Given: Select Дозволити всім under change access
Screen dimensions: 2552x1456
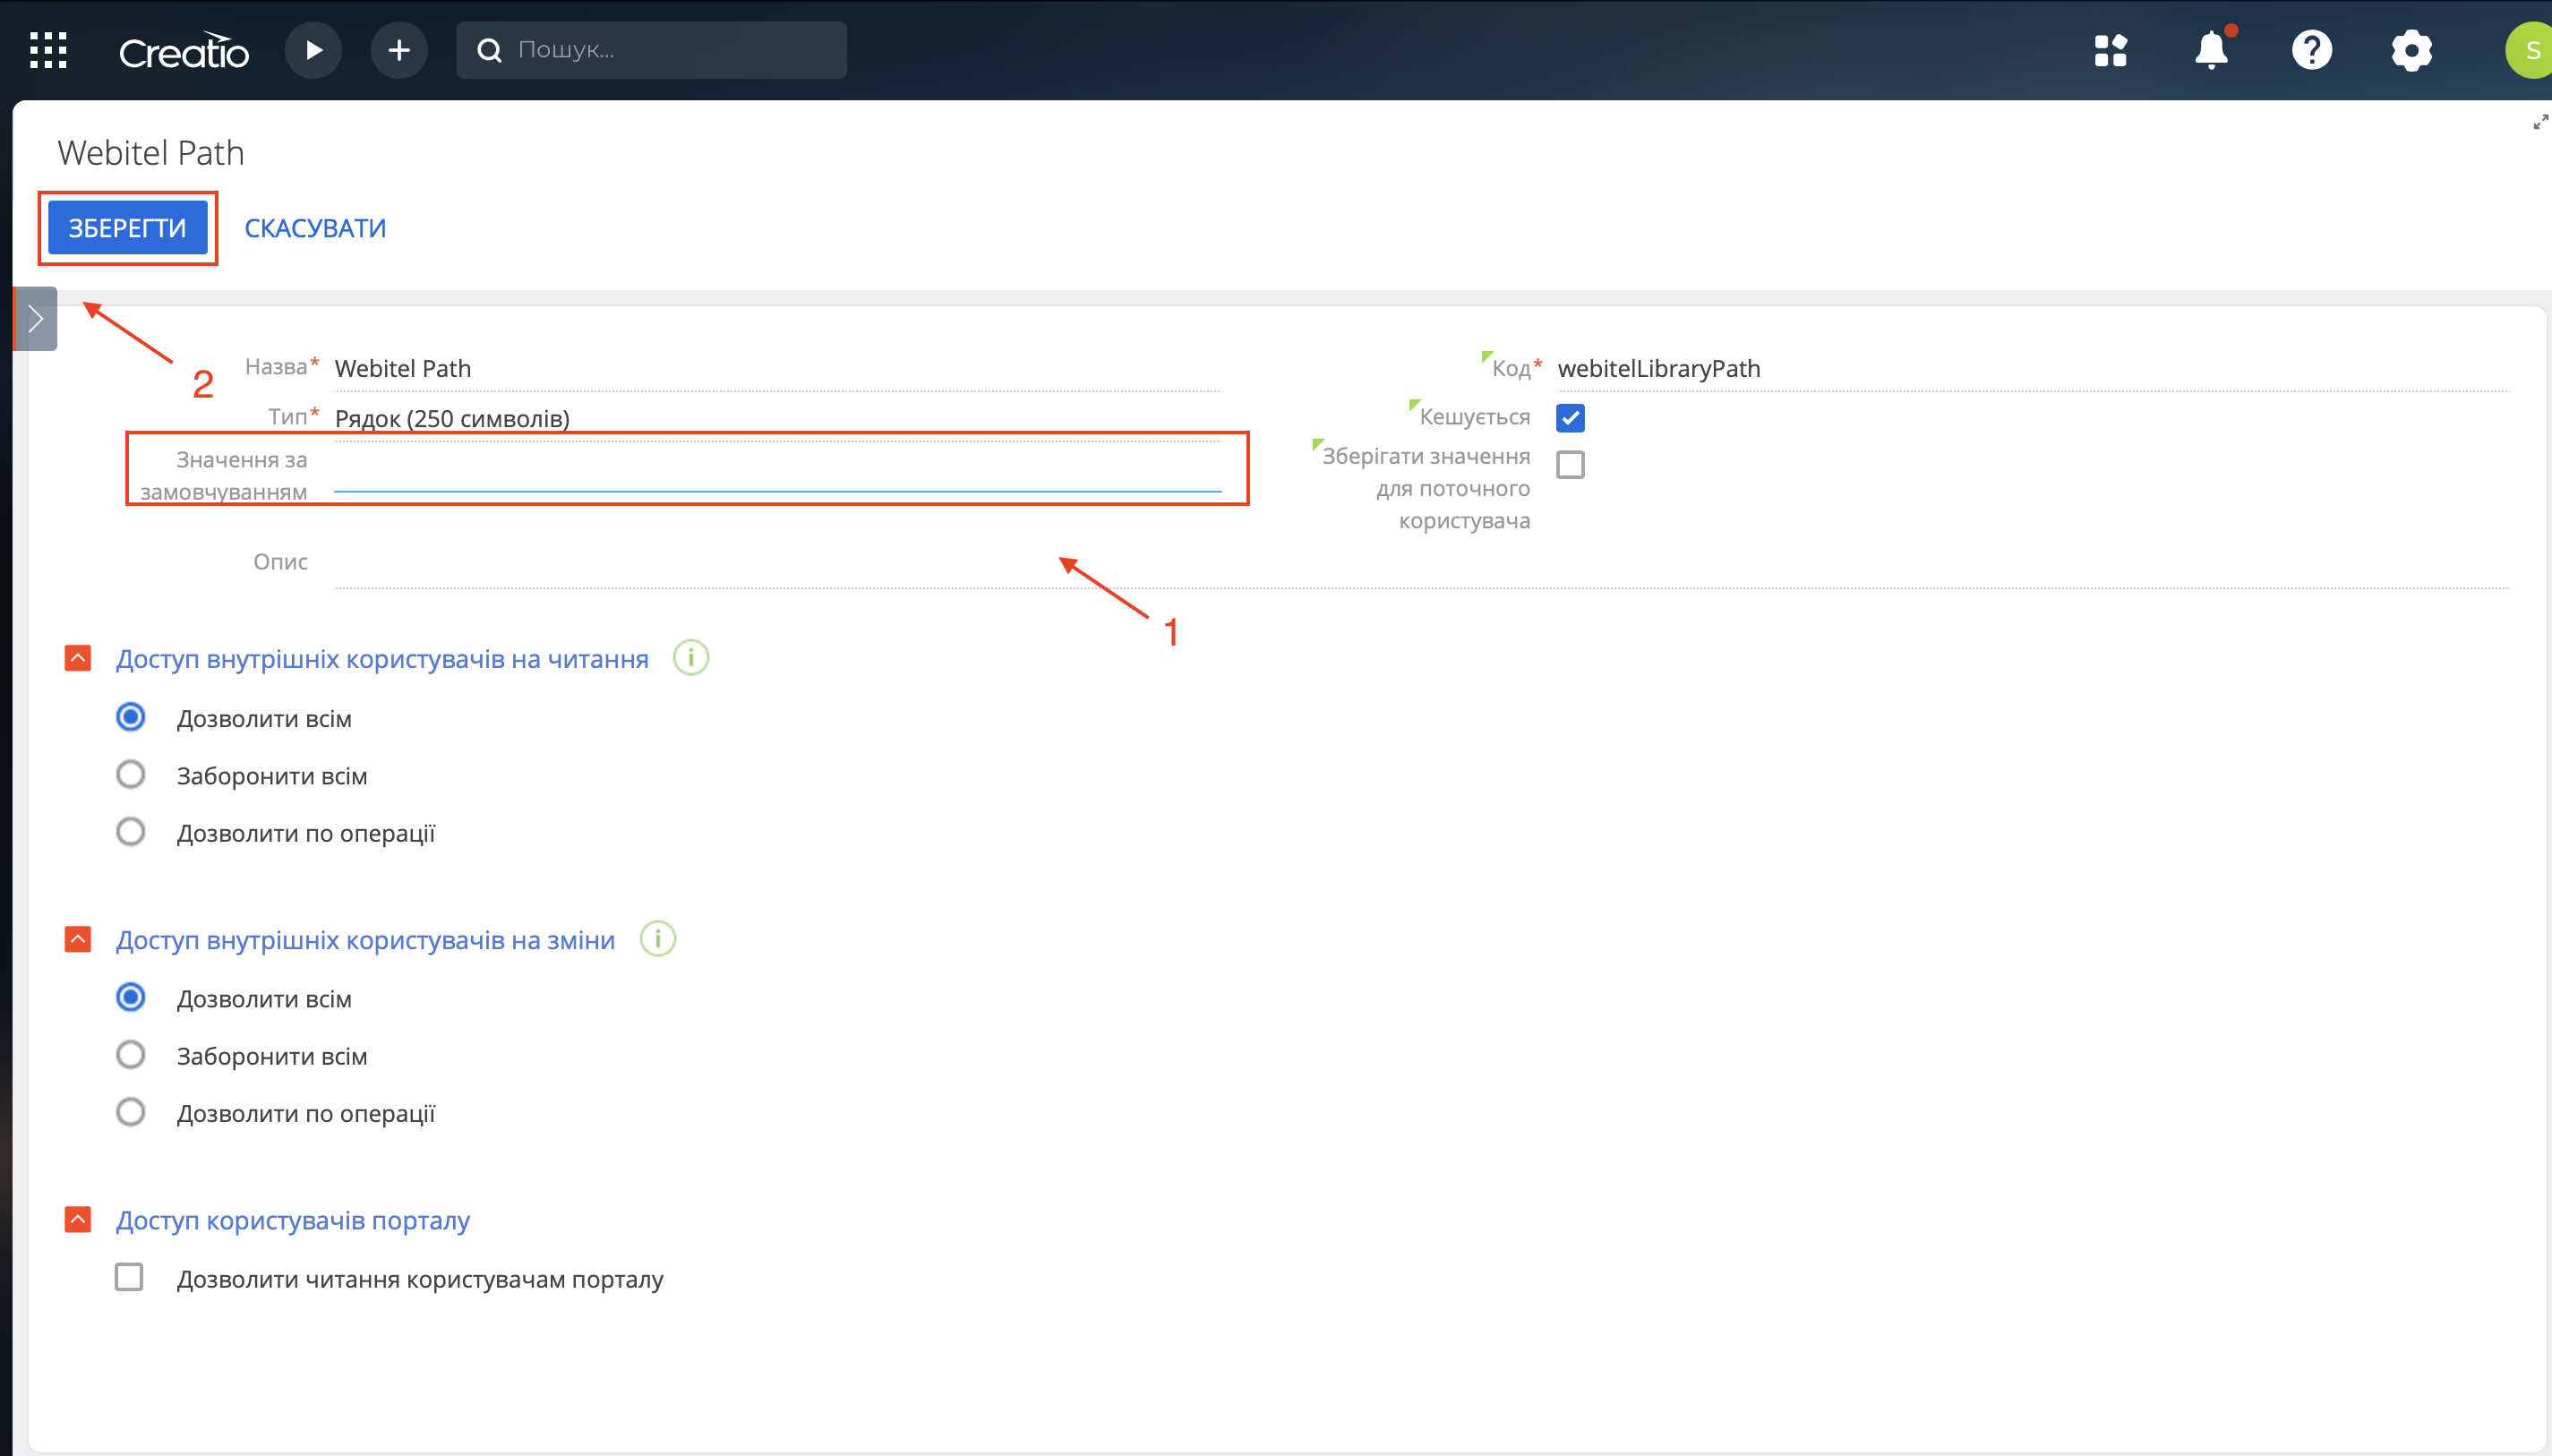Looking at the screenshot, I should tap(130, 998).
